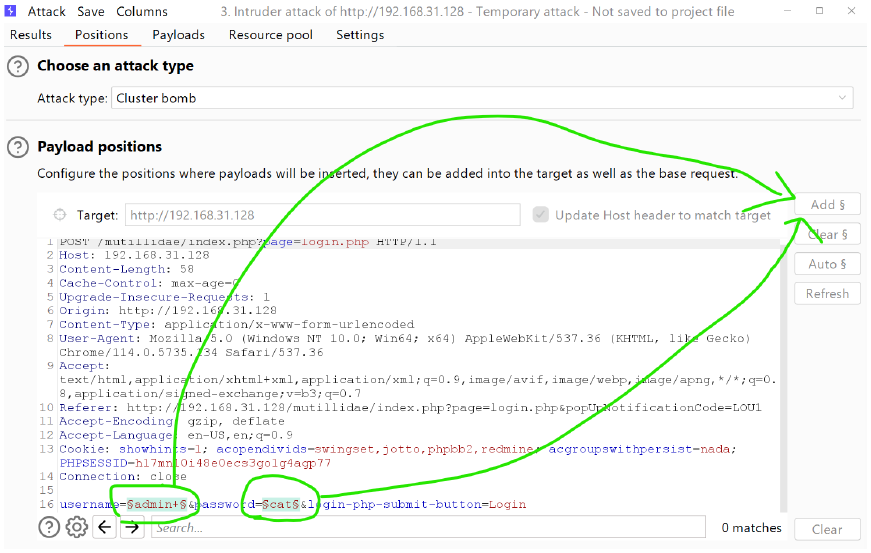Minimize the Intruder attack window
Image resolution: width=871 pixels, height=553 pixels.
(787, 11)
